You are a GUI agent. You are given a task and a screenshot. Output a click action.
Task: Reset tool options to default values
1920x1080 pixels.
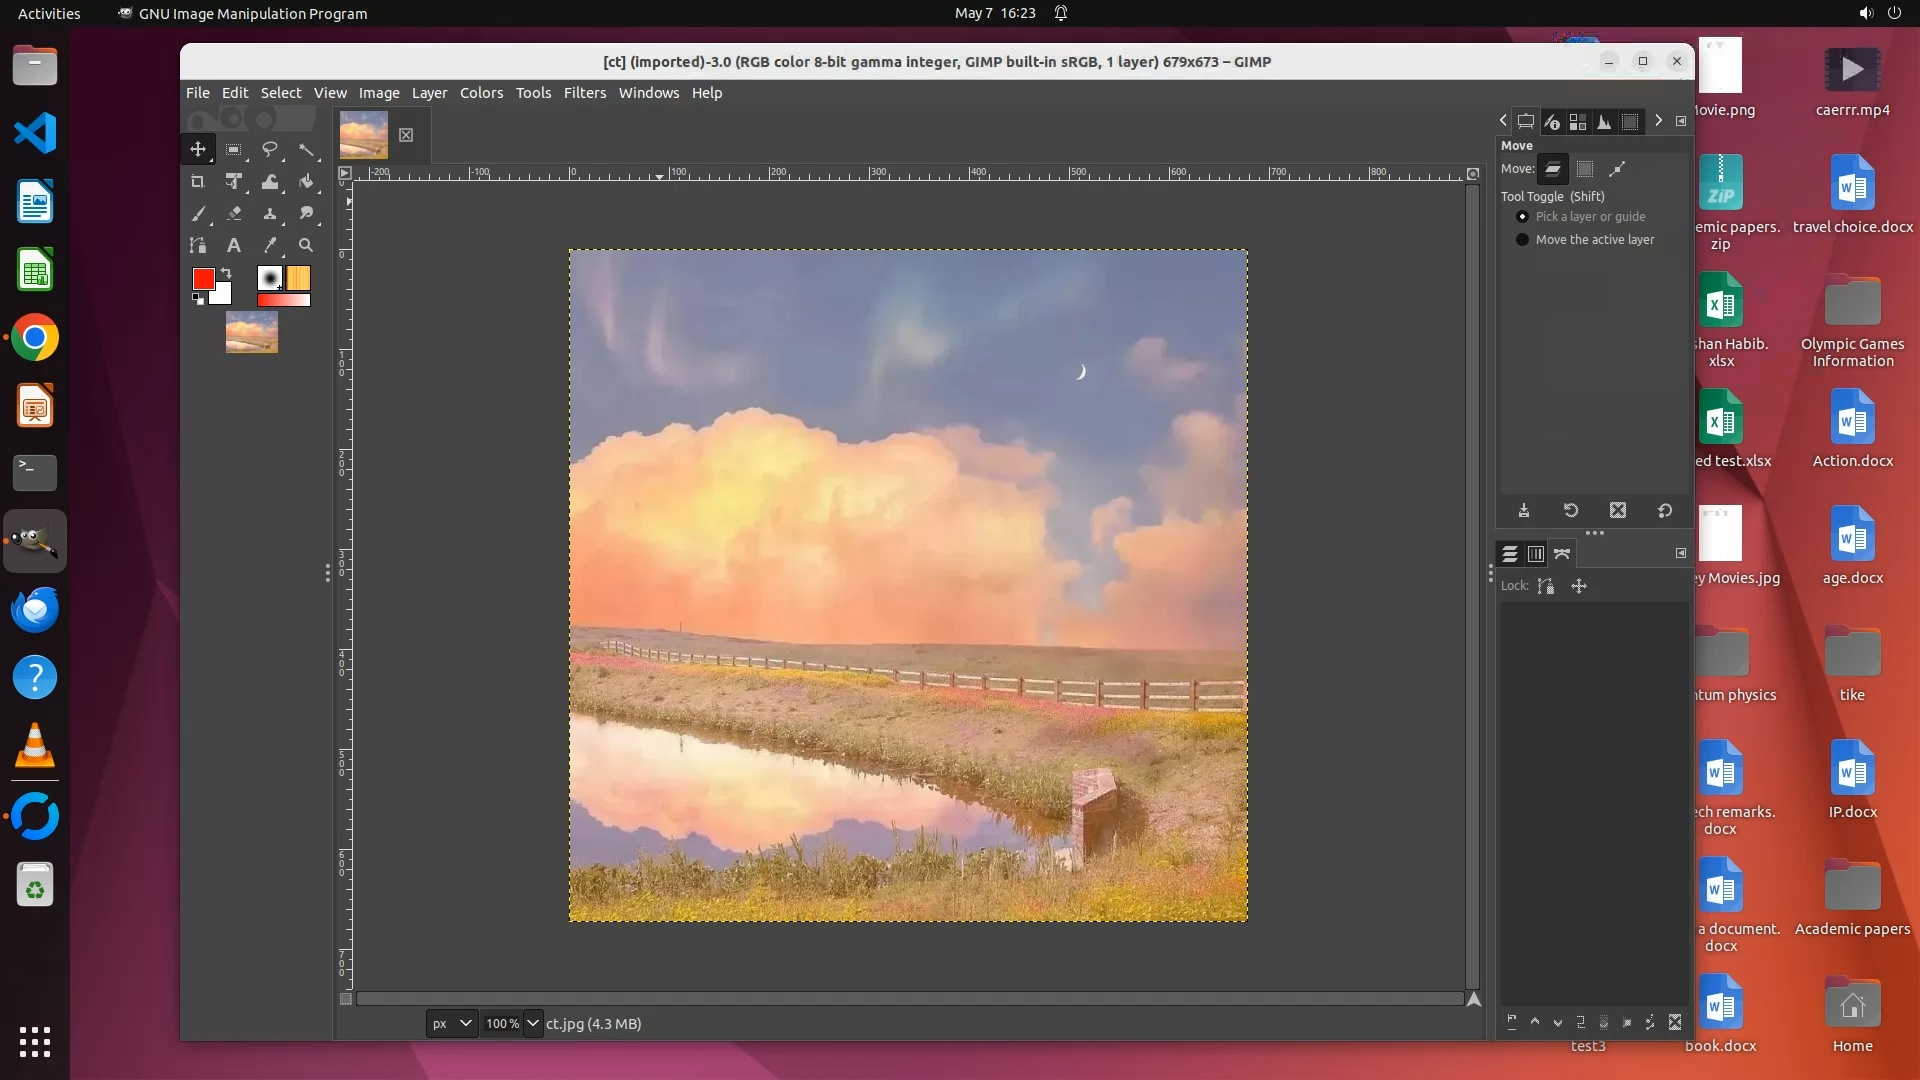point(1665,511)
